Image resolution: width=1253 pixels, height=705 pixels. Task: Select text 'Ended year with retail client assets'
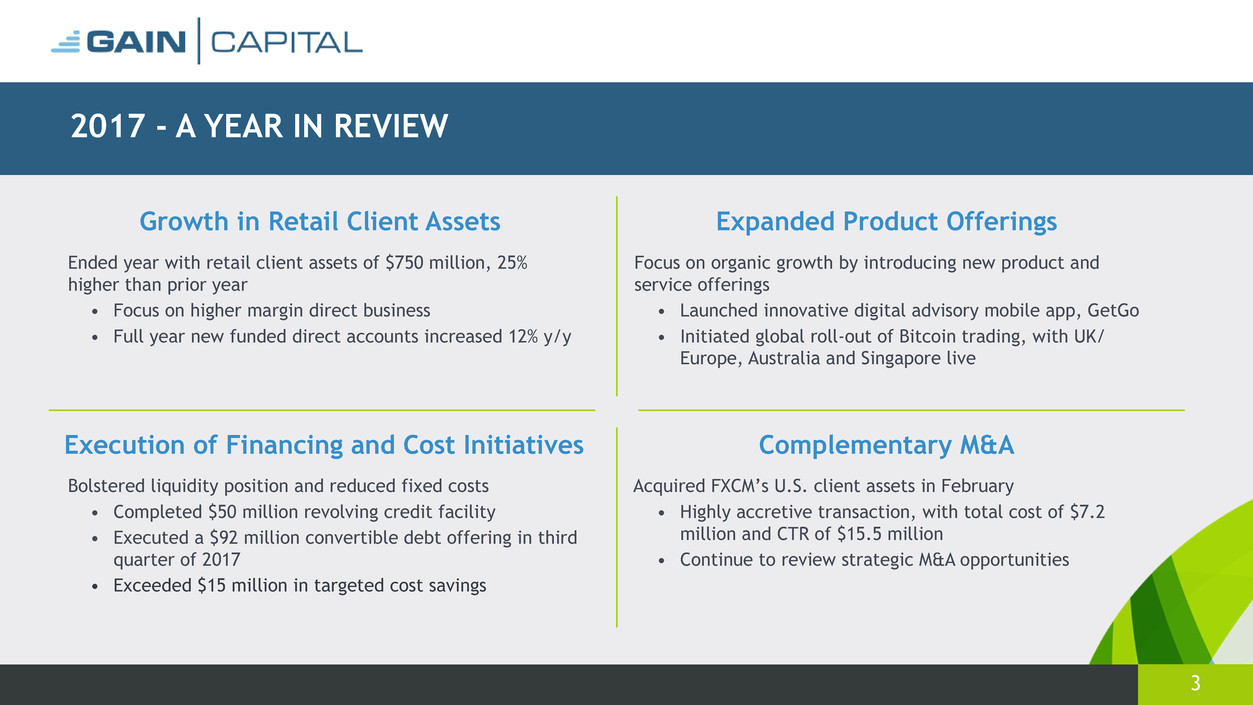[298, 273]
